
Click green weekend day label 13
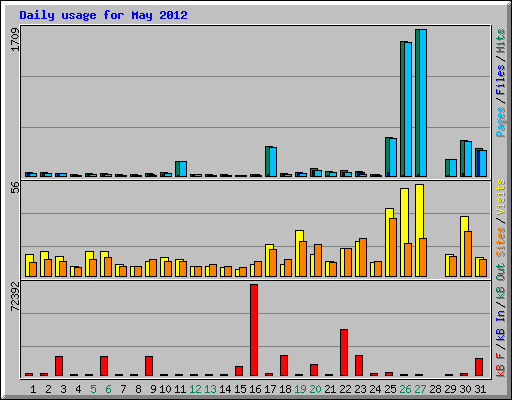(210, 389)
